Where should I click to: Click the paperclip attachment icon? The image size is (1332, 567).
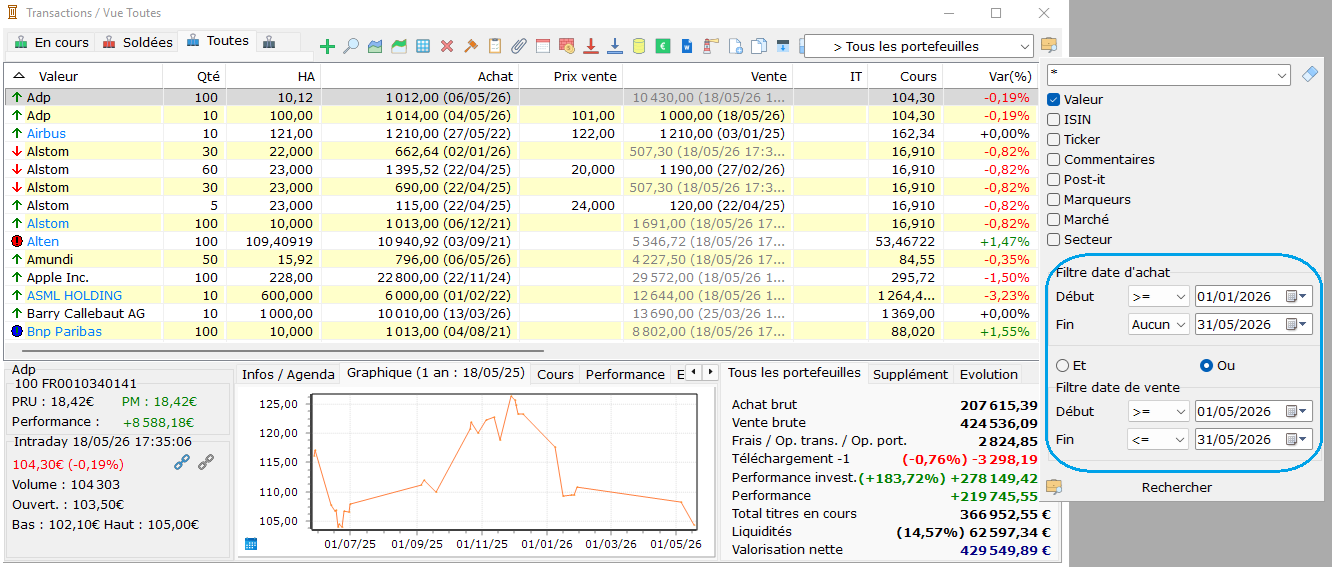coord(519,46)
